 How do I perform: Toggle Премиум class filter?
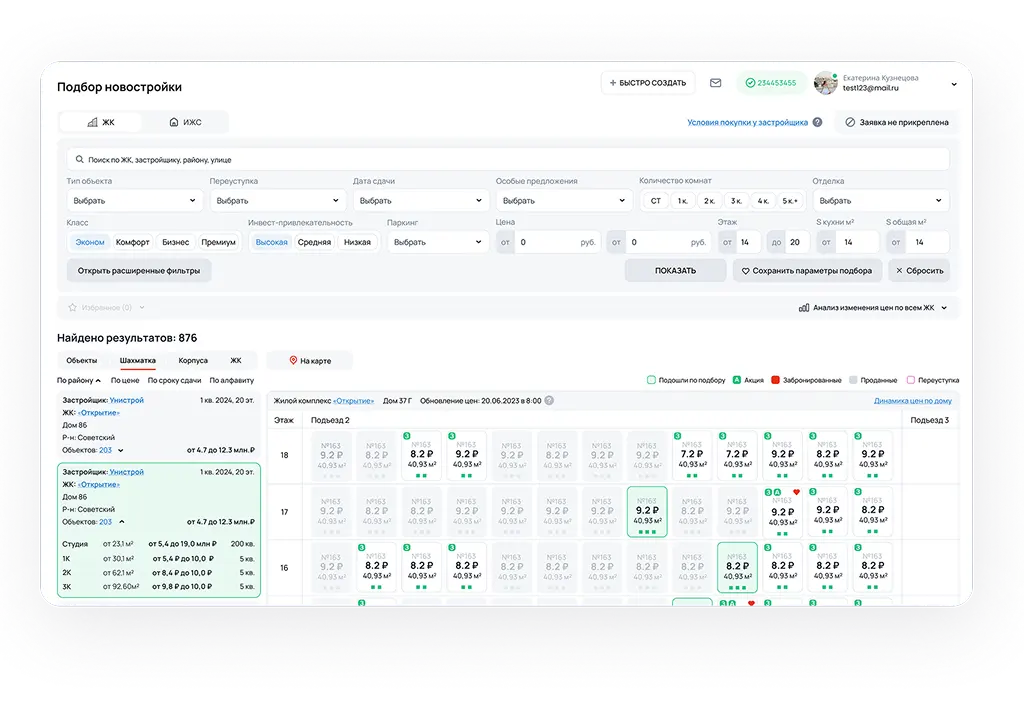218,242
